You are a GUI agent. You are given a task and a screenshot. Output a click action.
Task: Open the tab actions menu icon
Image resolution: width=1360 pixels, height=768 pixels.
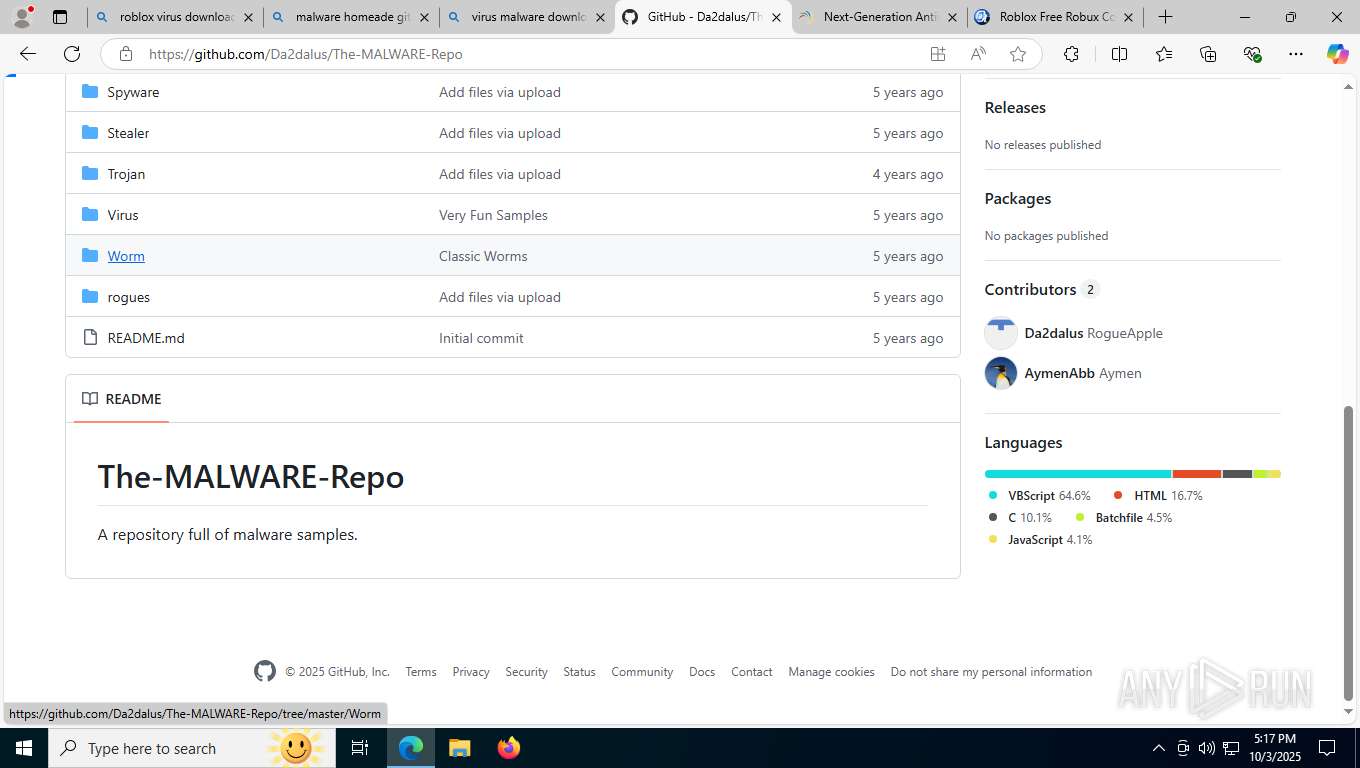pyautogui.click(x=60, y=17)
